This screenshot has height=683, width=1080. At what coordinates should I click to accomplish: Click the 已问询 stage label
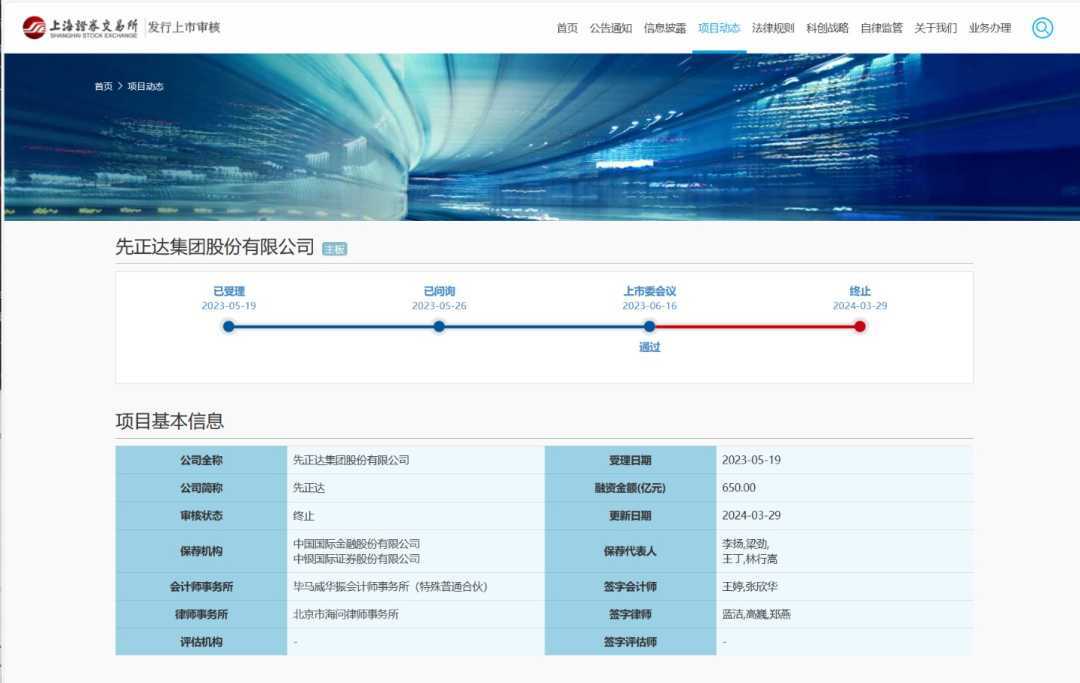click(439, 291)
